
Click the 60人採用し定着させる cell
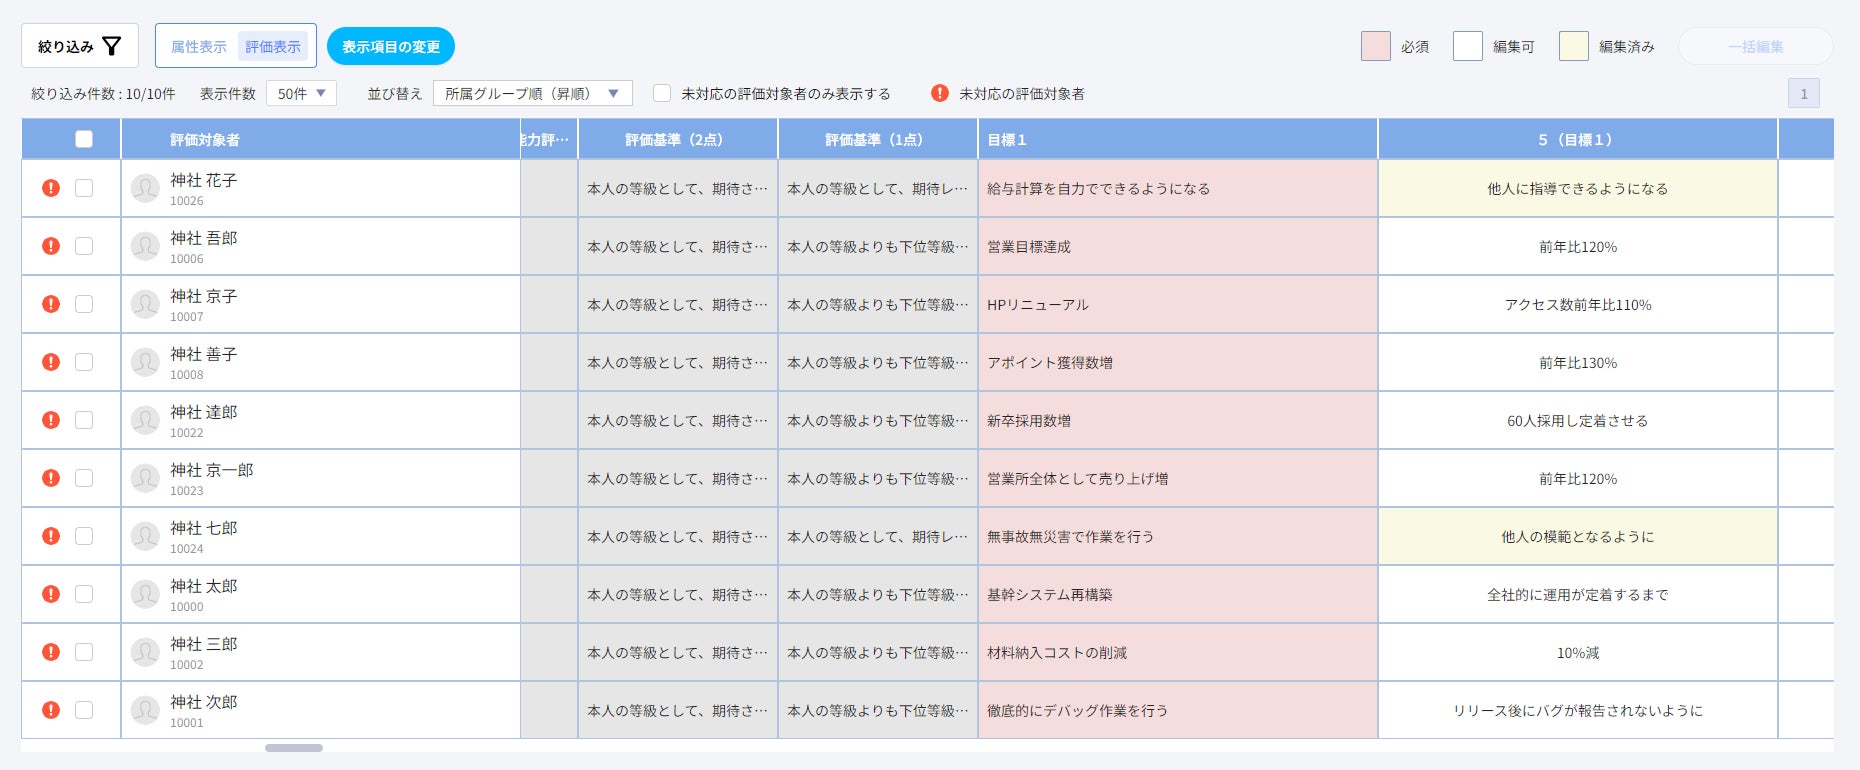[x=1578, y=420]
